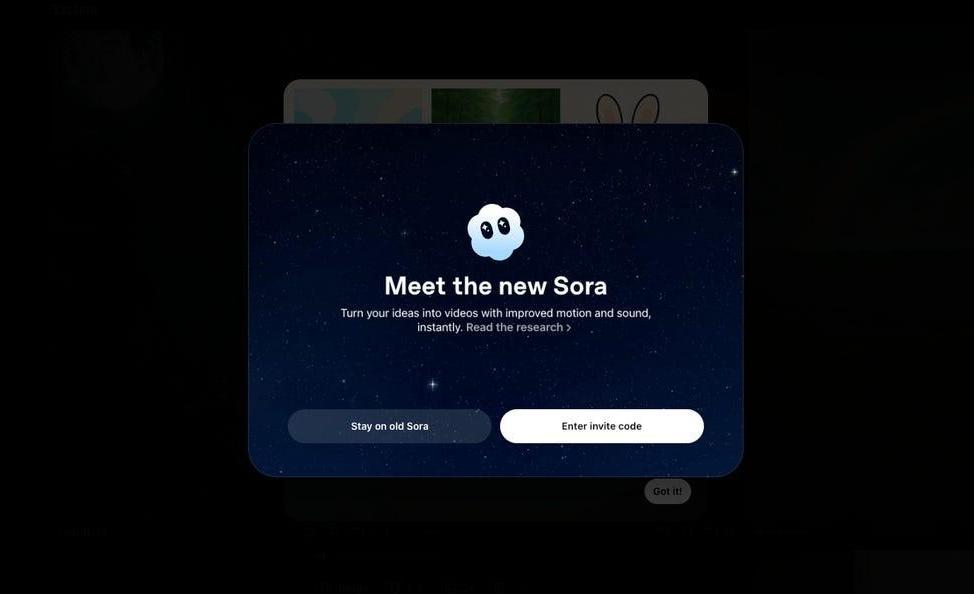
Task: Click the glowing star at the modal's top-right corner
Action: 734,171
